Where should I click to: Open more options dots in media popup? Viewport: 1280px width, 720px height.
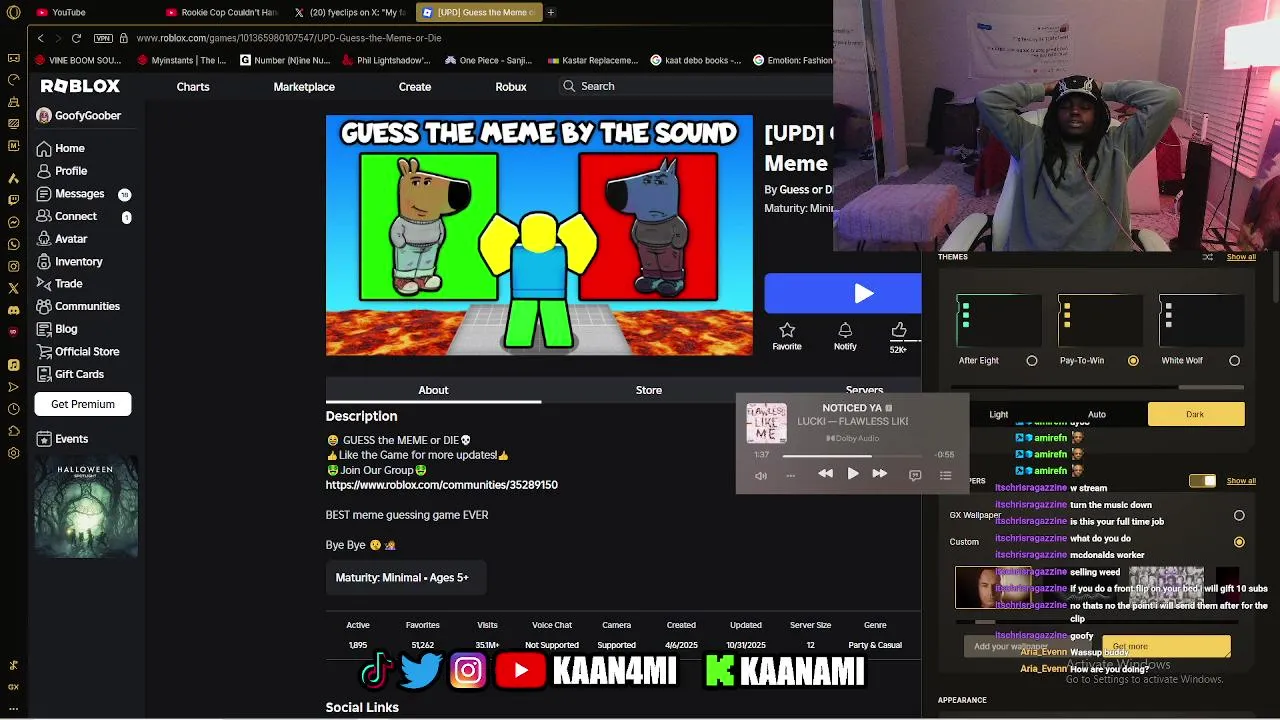coord(790,476)
